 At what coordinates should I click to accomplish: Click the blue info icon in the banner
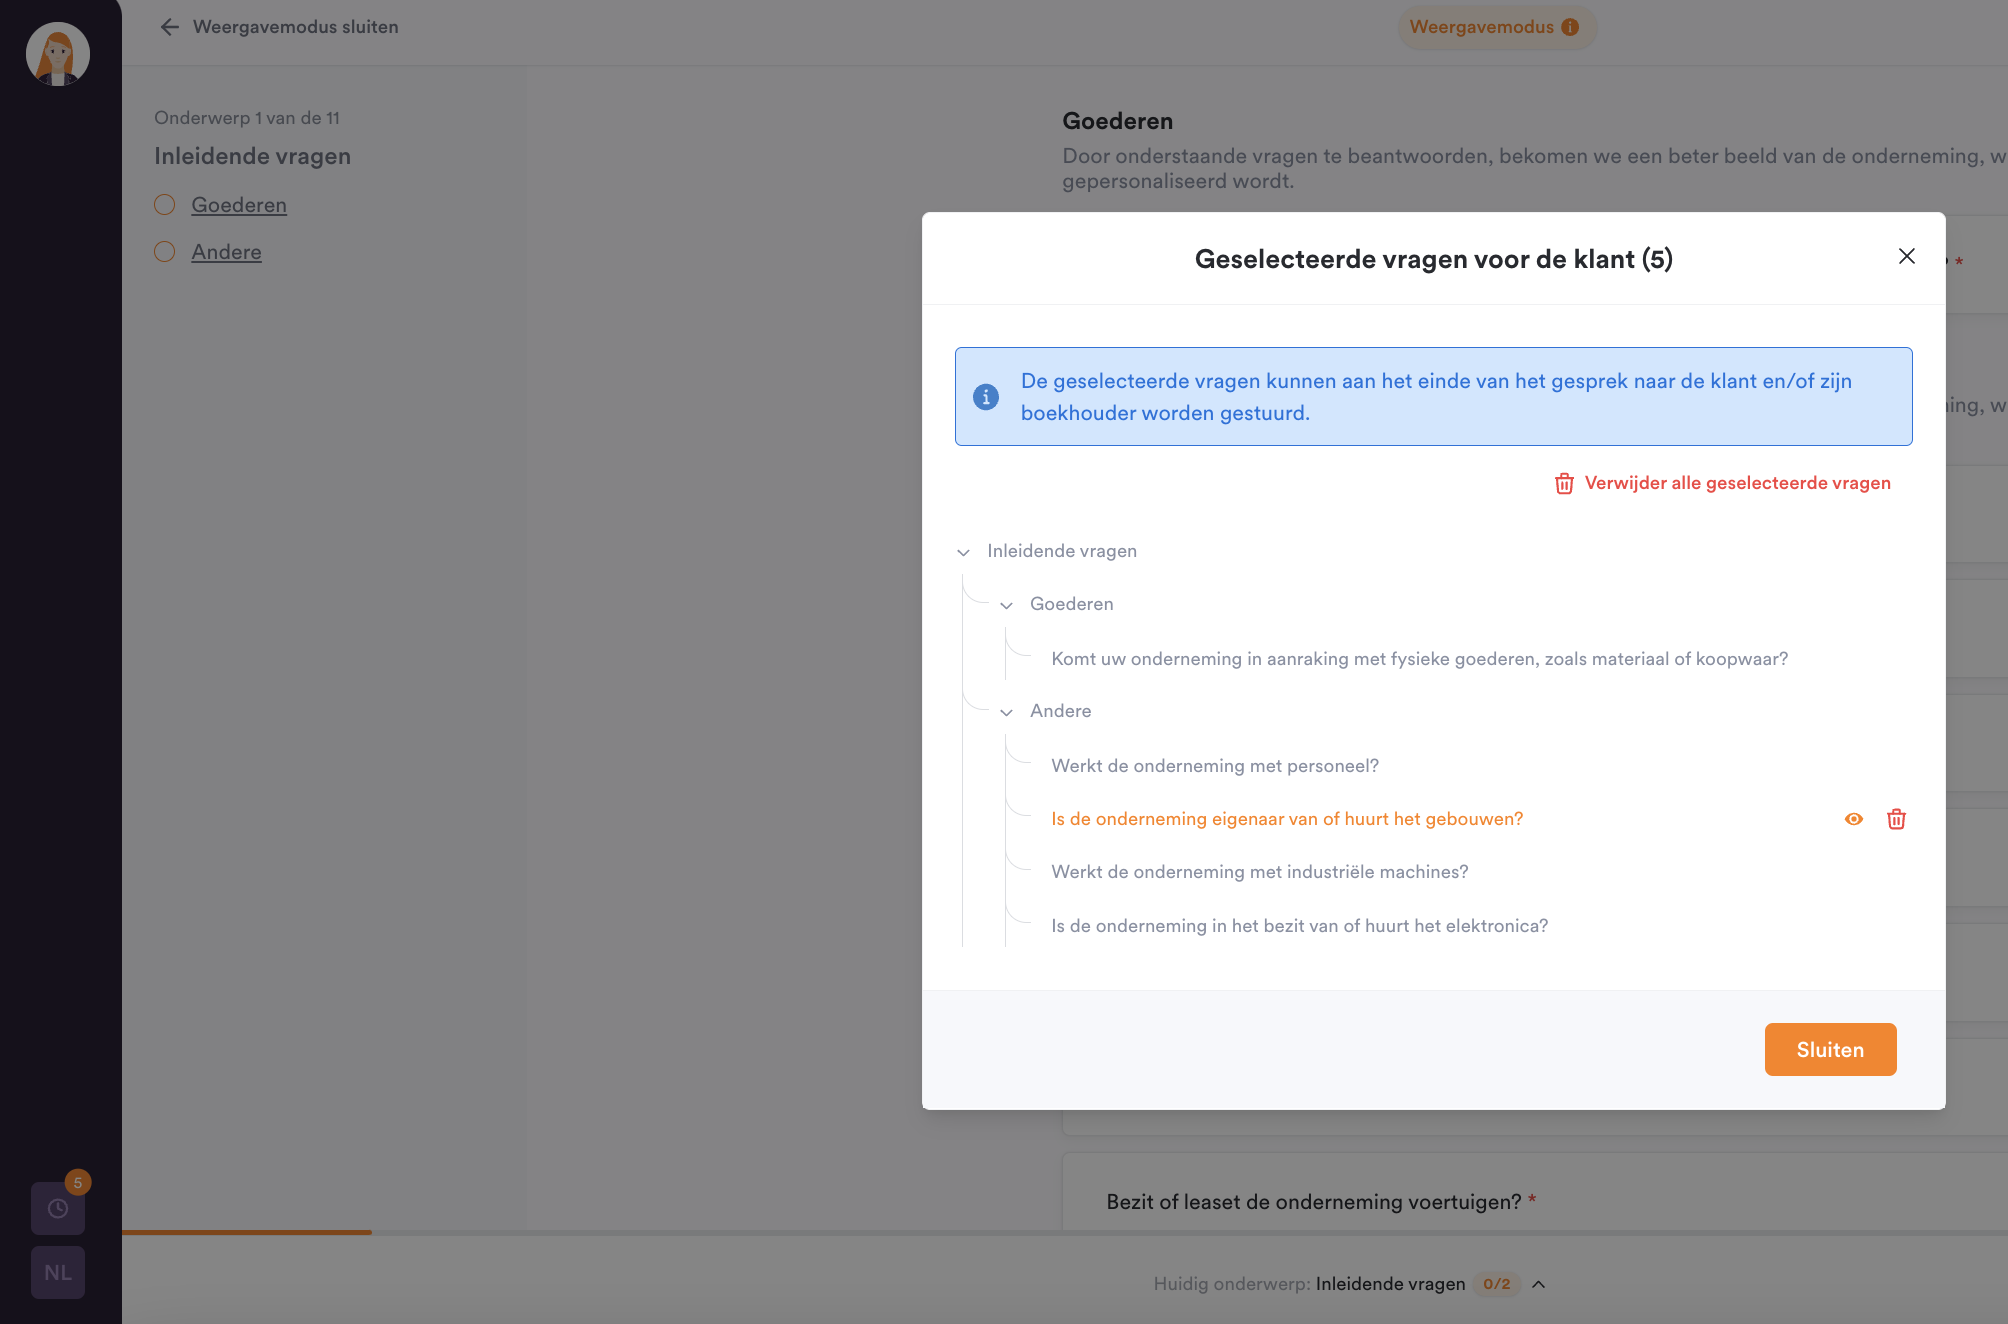[986, 397]
